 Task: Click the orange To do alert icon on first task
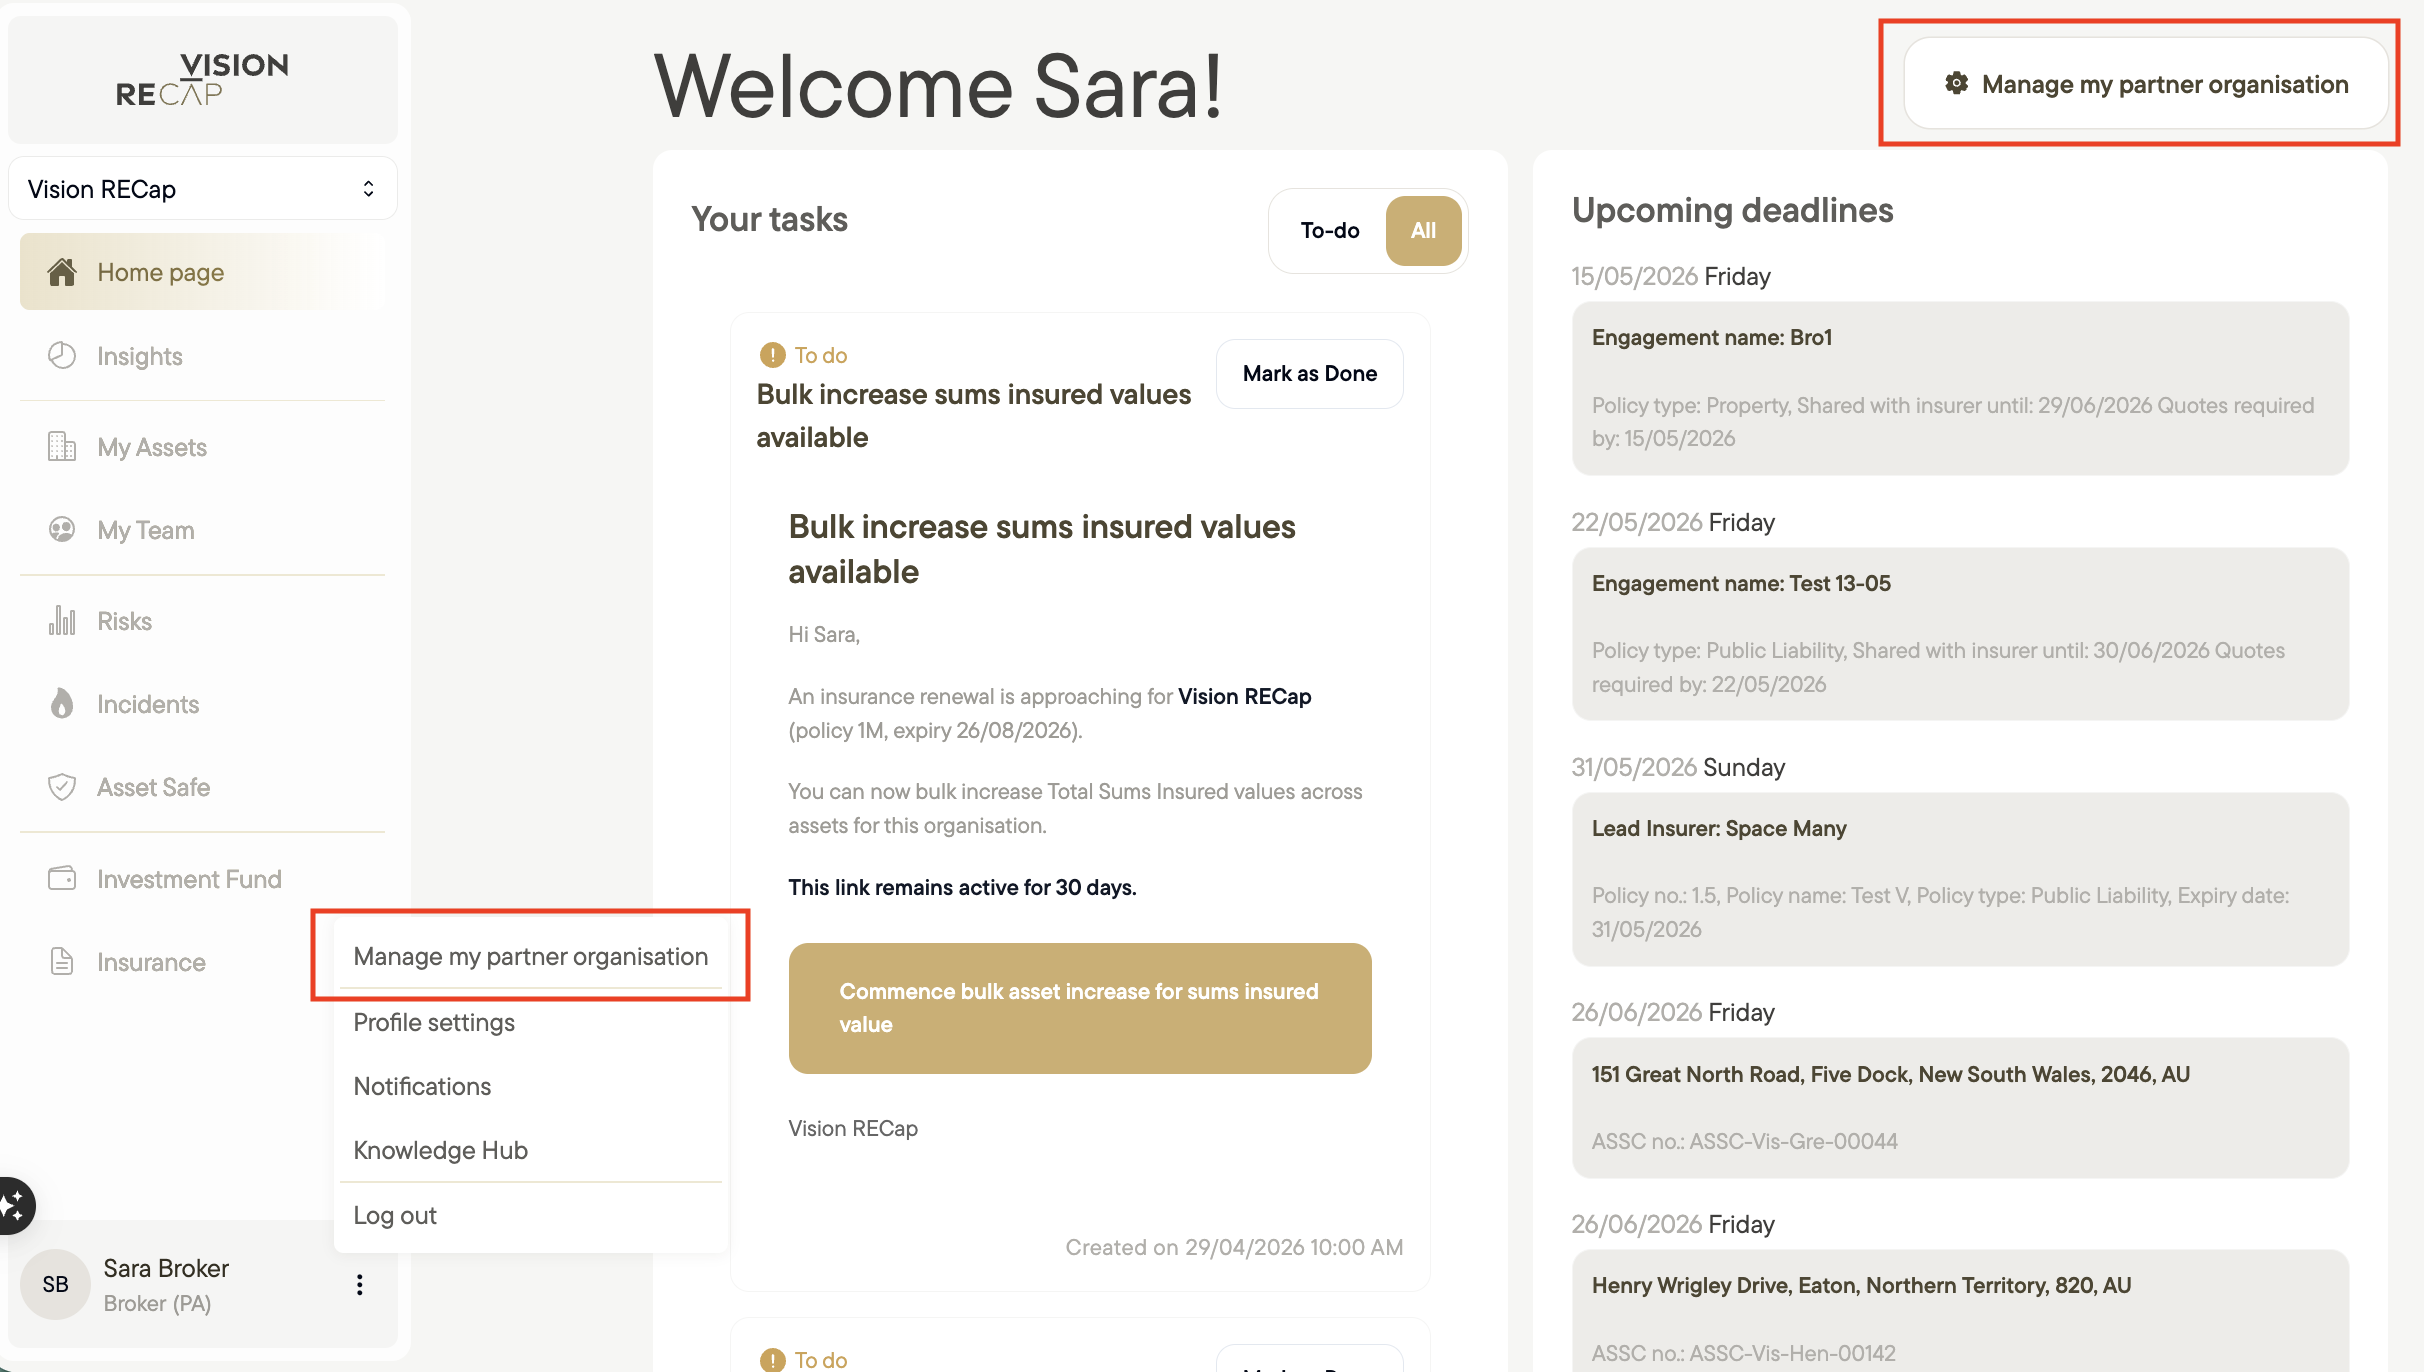[x=772, y=355]
